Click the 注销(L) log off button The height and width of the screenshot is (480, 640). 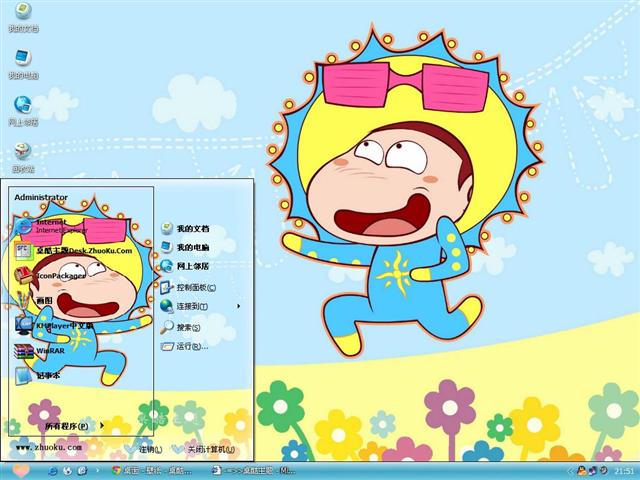[x=144, y=449]
